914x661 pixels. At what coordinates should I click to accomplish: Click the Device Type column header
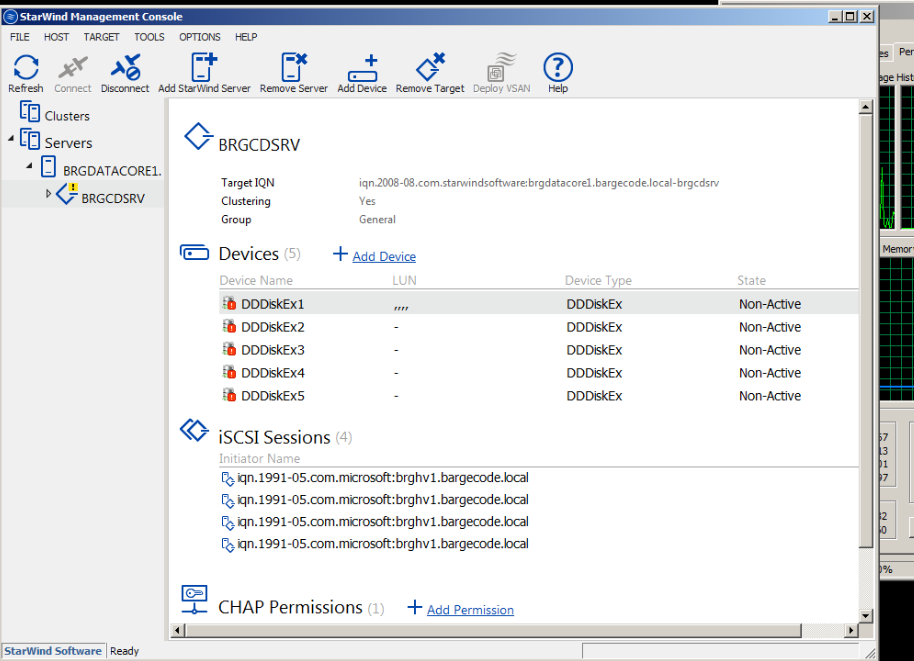598,280
